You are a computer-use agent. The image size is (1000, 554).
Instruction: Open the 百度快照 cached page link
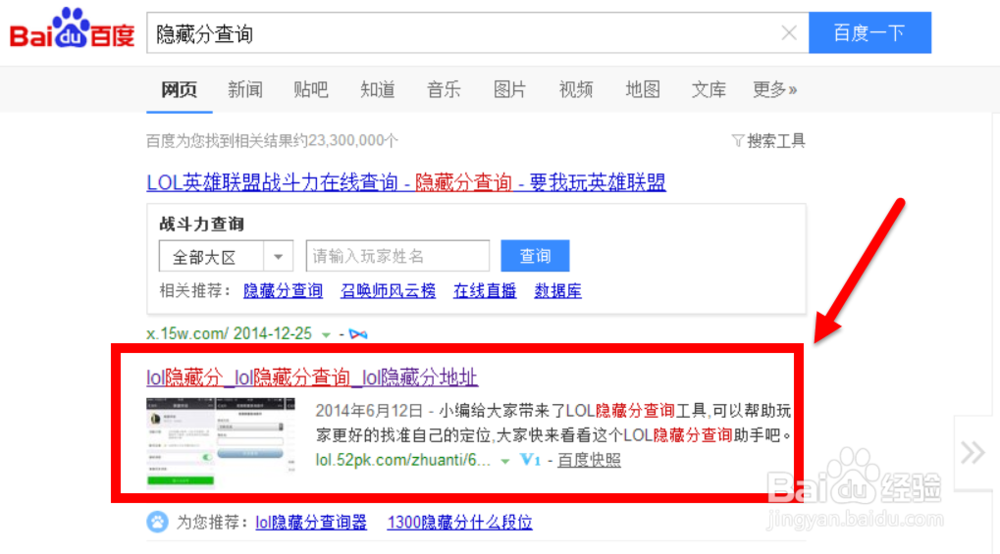click(x=589, y=460)
